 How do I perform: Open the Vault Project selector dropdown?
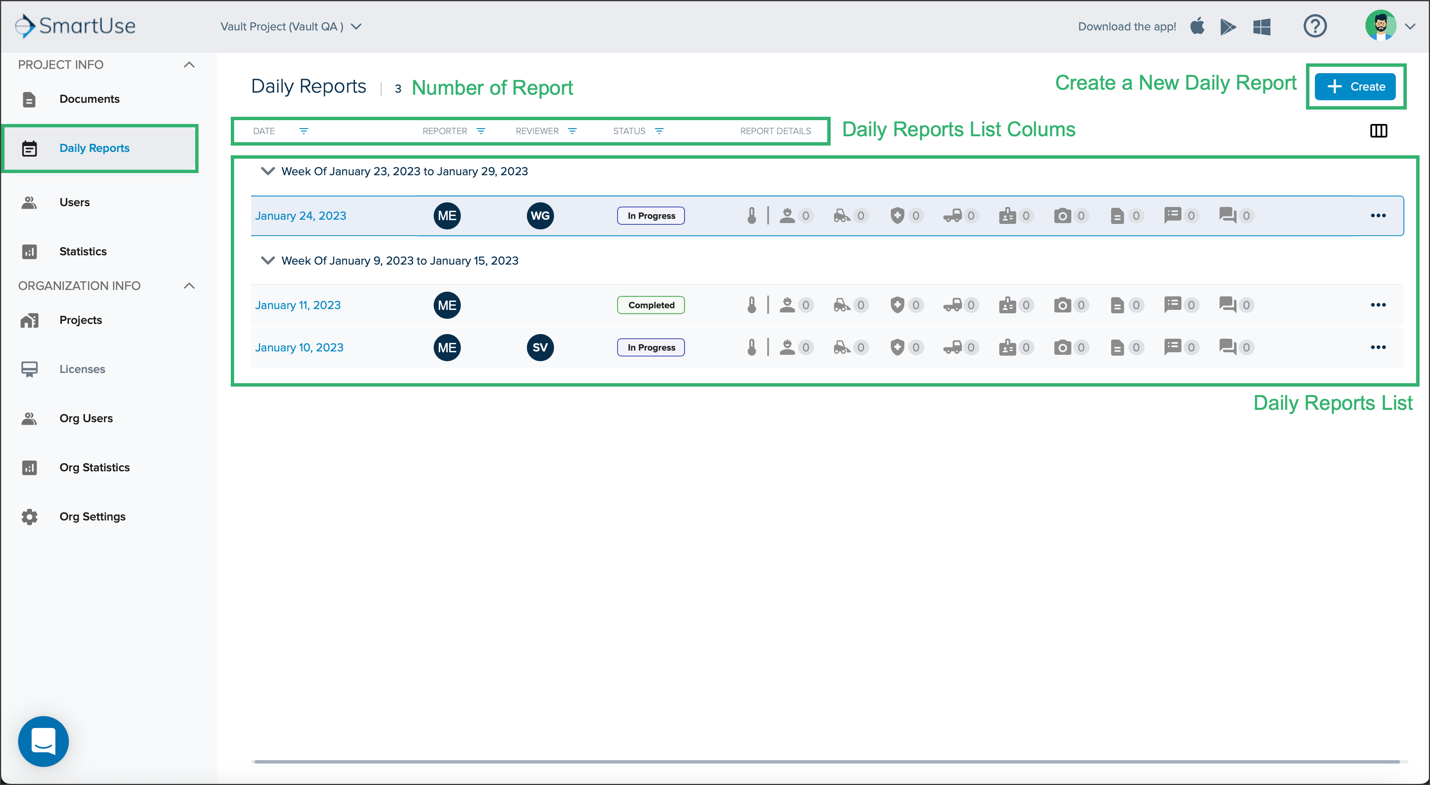coord(291,27)
